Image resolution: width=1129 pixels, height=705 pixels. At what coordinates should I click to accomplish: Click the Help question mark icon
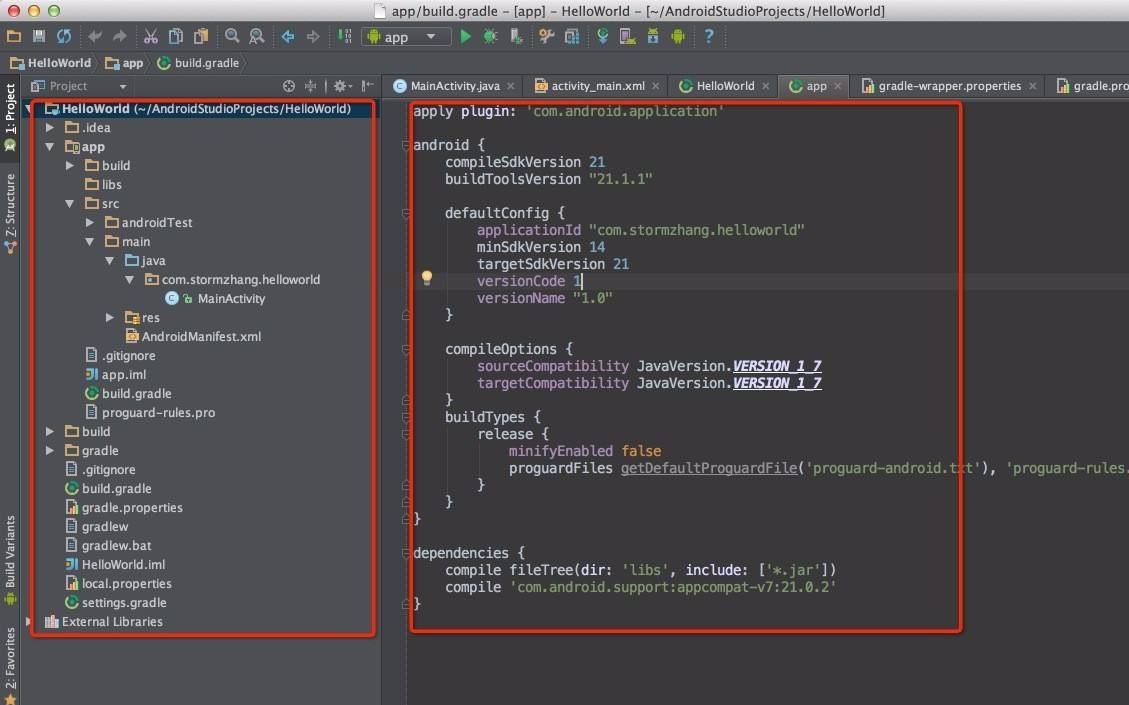point(709,36)
